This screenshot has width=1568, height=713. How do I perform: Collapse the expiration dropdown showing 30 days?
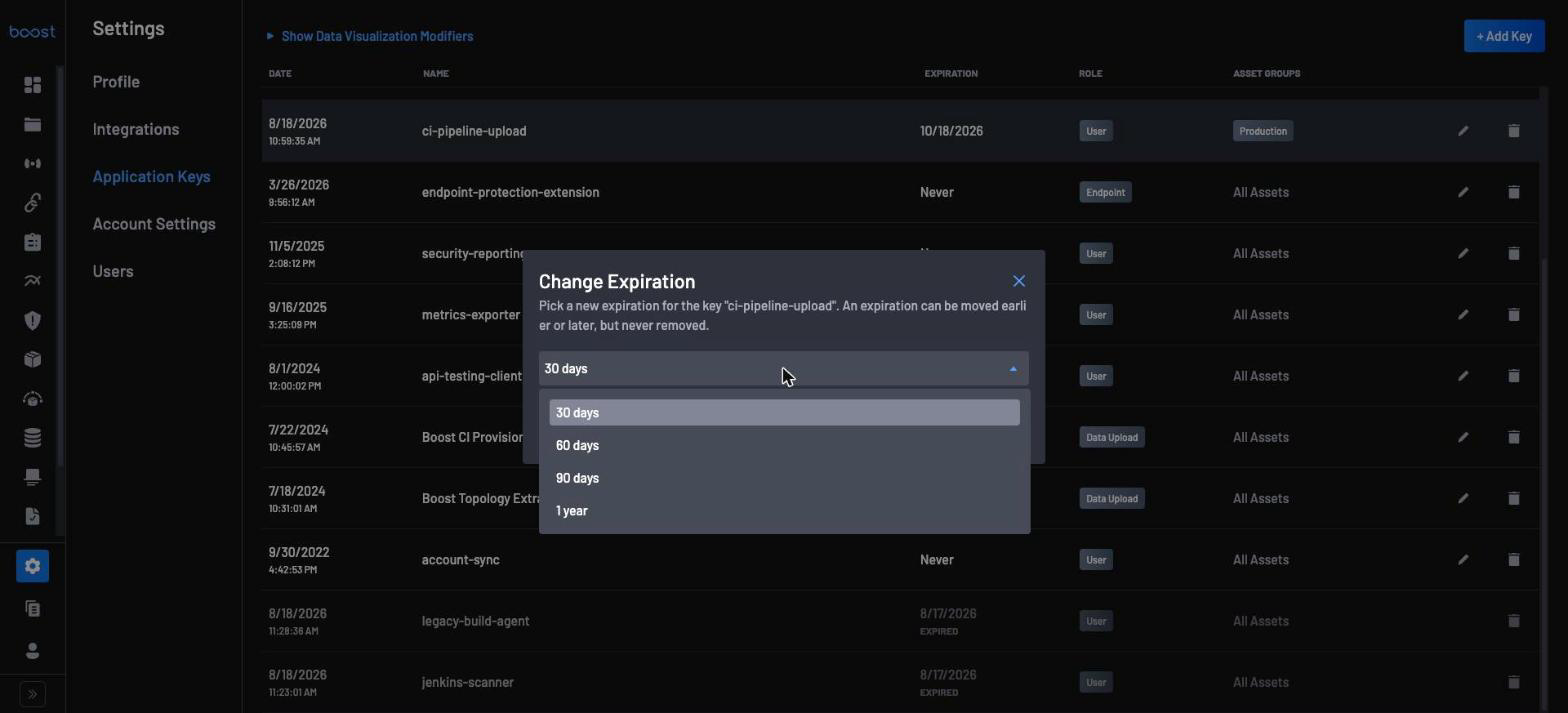click(x=783, y=369)
